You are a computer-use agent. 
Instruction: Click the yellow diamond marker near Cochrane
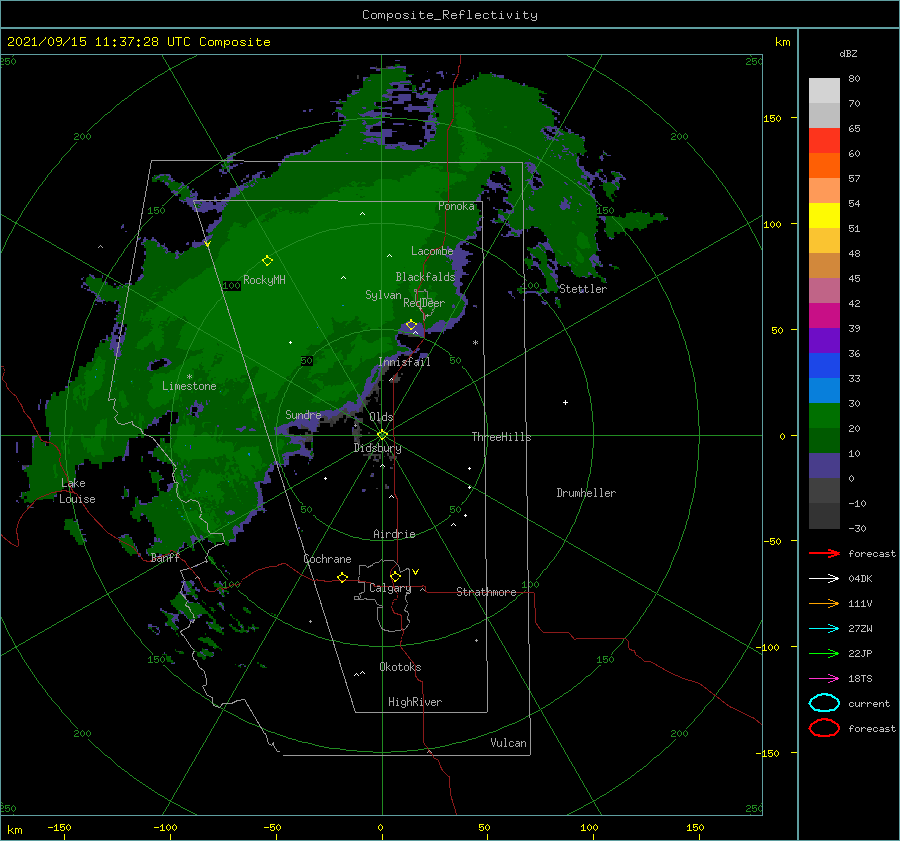[342, 578]
